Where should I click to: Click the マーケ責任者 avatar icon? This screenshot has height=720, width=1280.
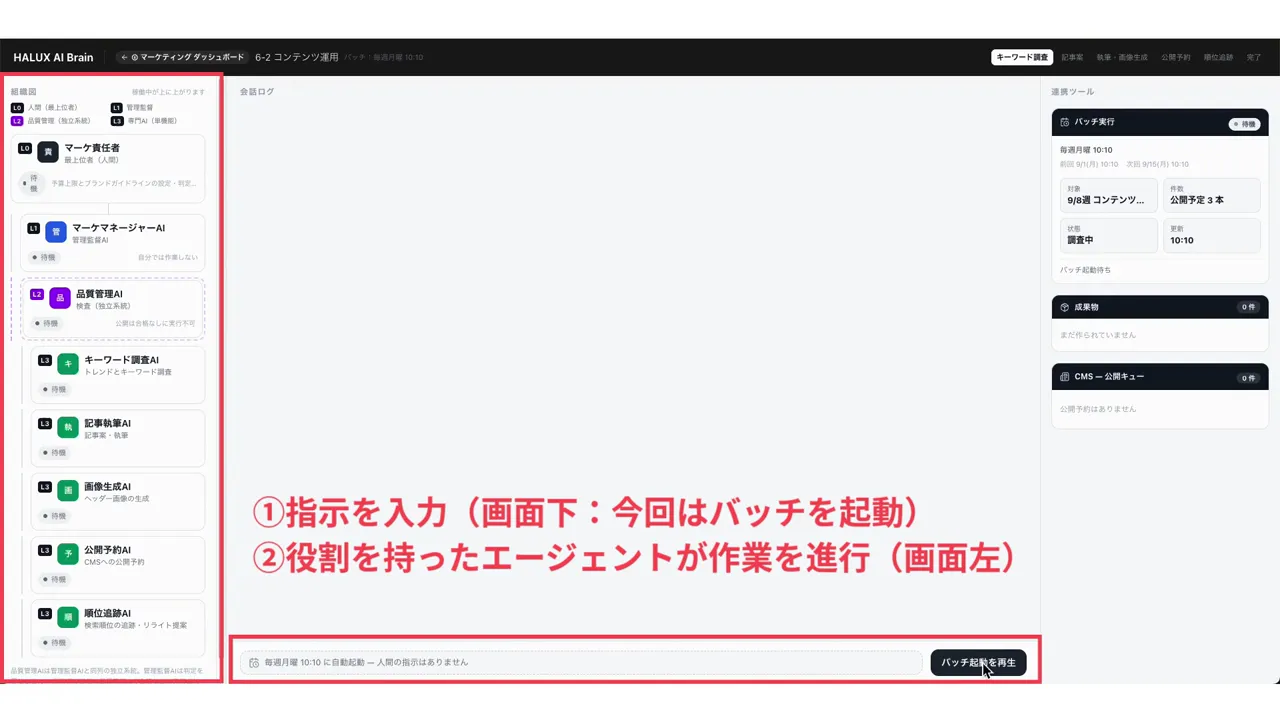coord(48,152)
